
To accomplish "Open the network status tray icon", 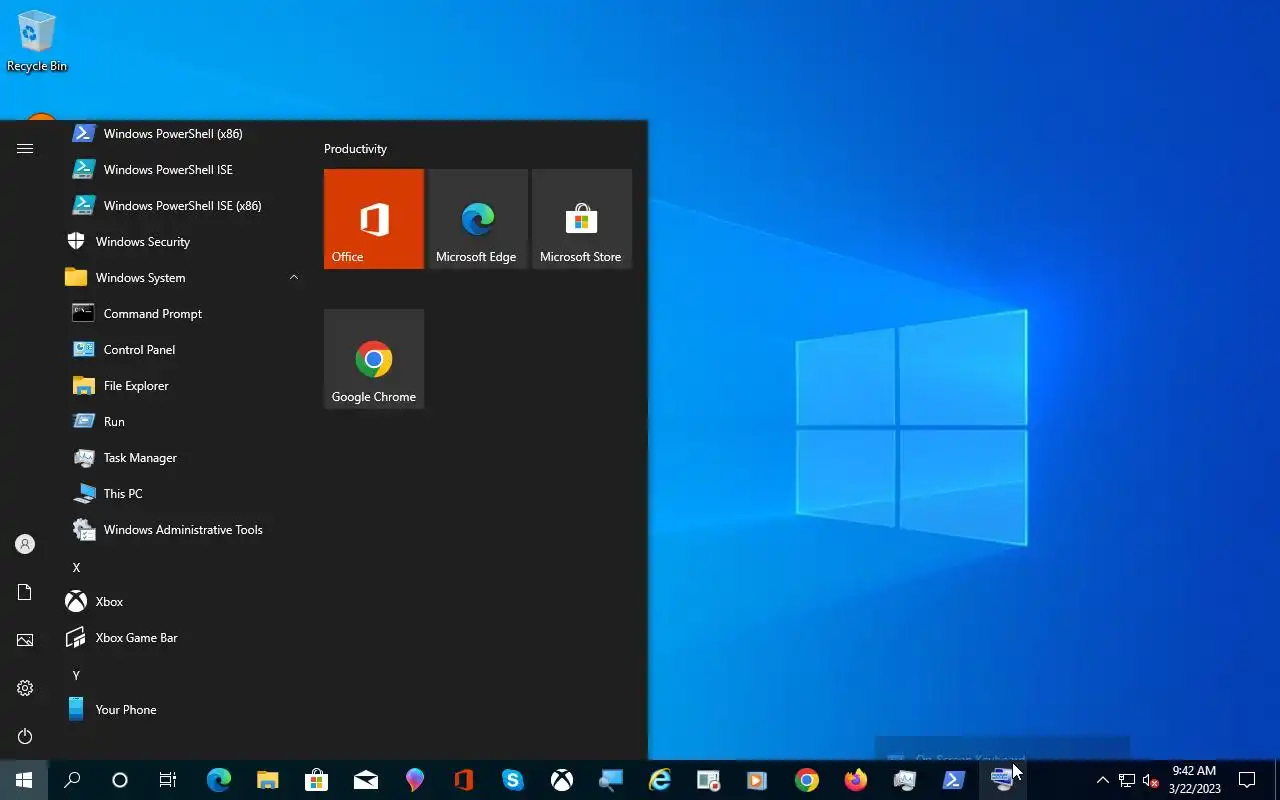I will tap(1127, 780).
